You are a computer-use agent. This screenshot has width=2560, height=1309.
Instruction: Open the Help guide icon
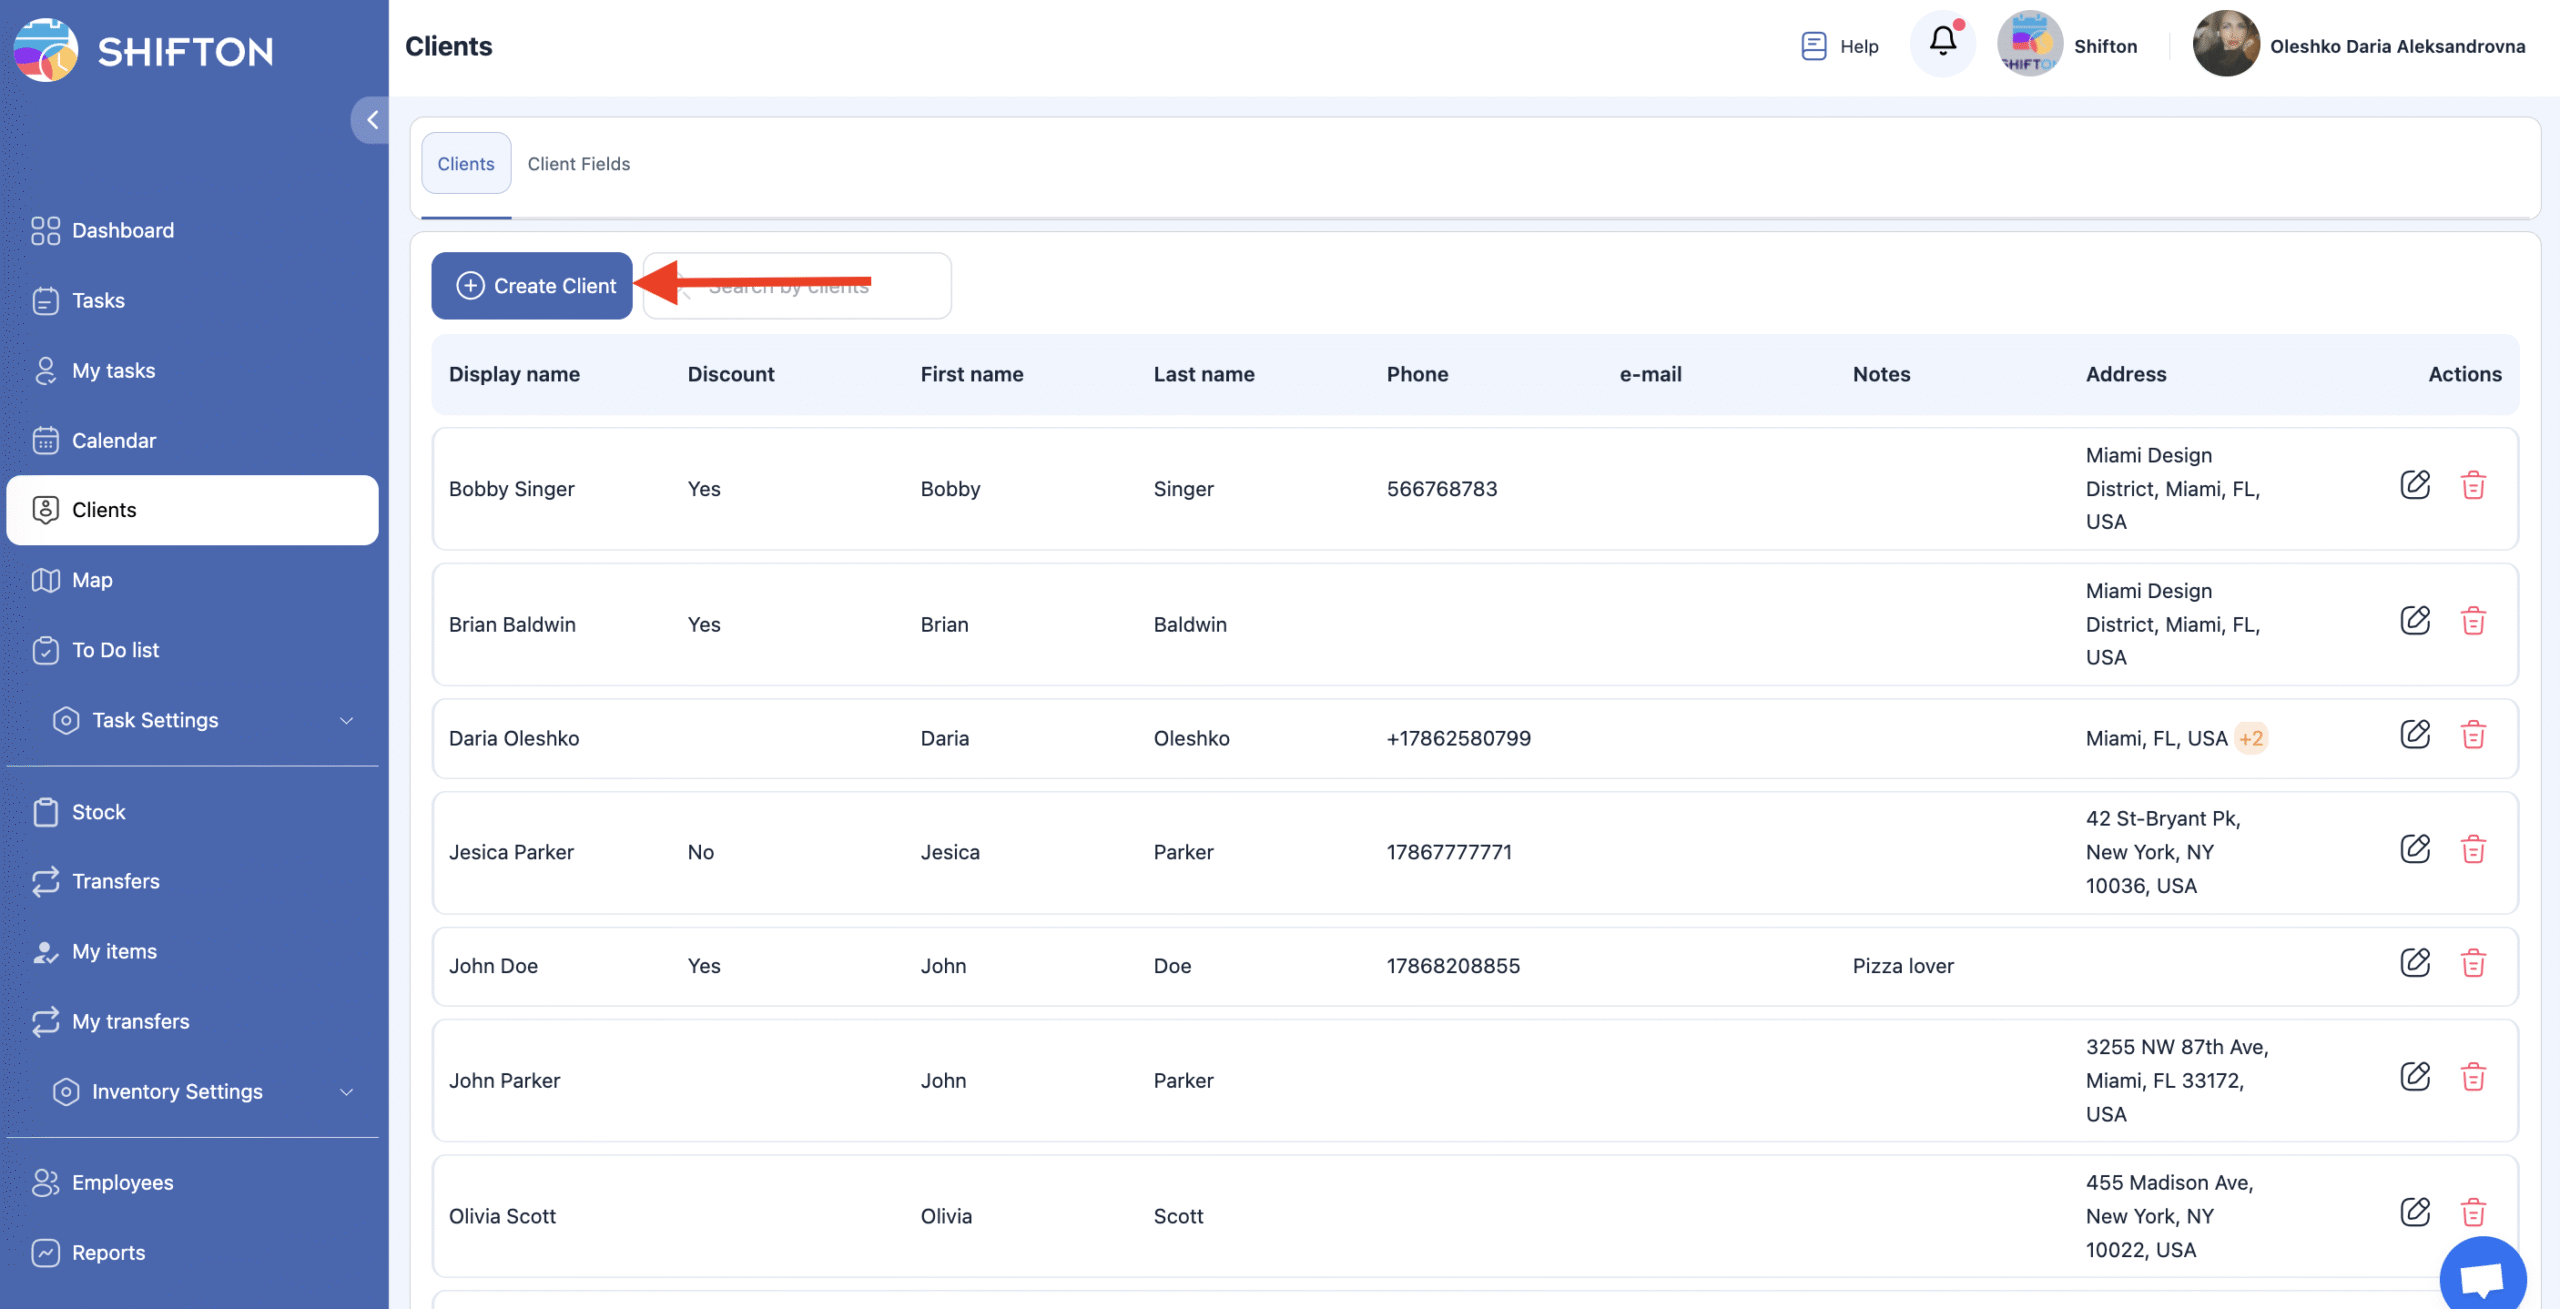(x=1813, y=46)
